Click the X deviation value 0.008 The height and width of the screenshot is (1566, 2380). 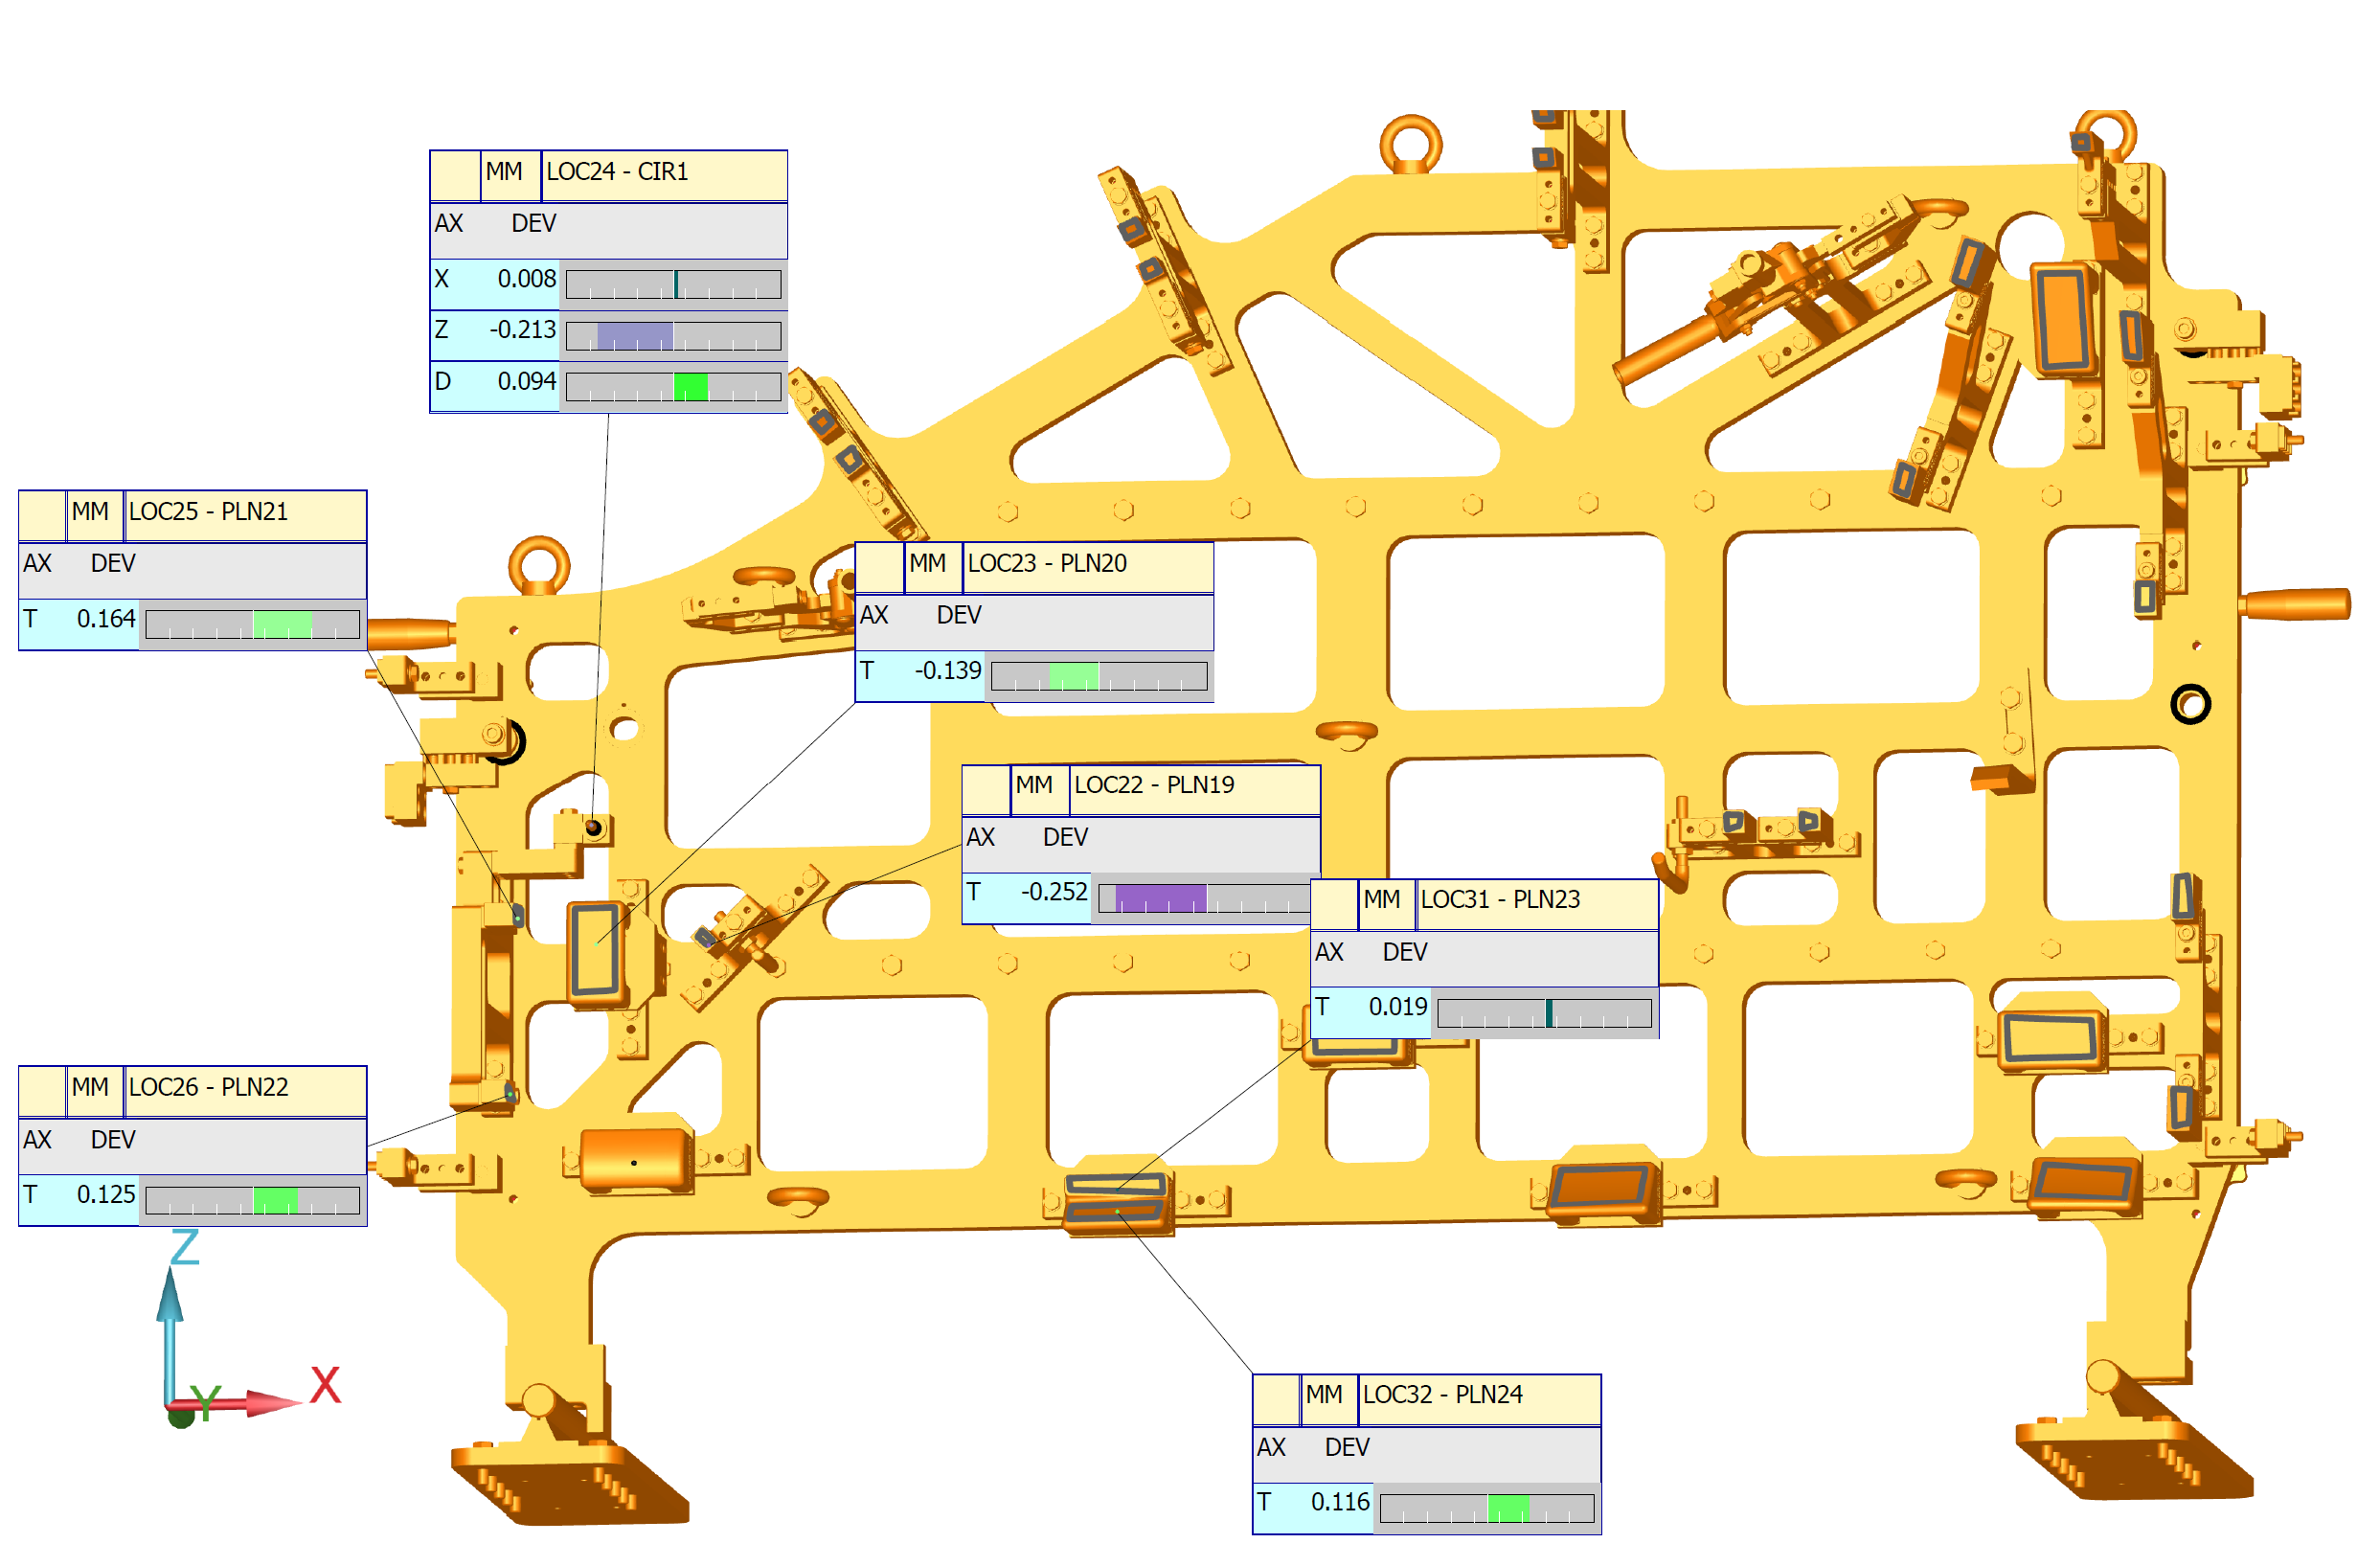click(x=527, y=279)
